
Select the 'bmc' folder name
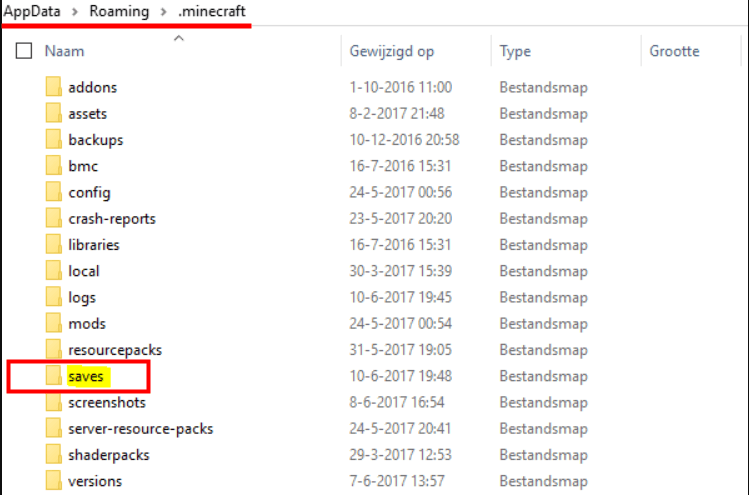coord(83,166)
